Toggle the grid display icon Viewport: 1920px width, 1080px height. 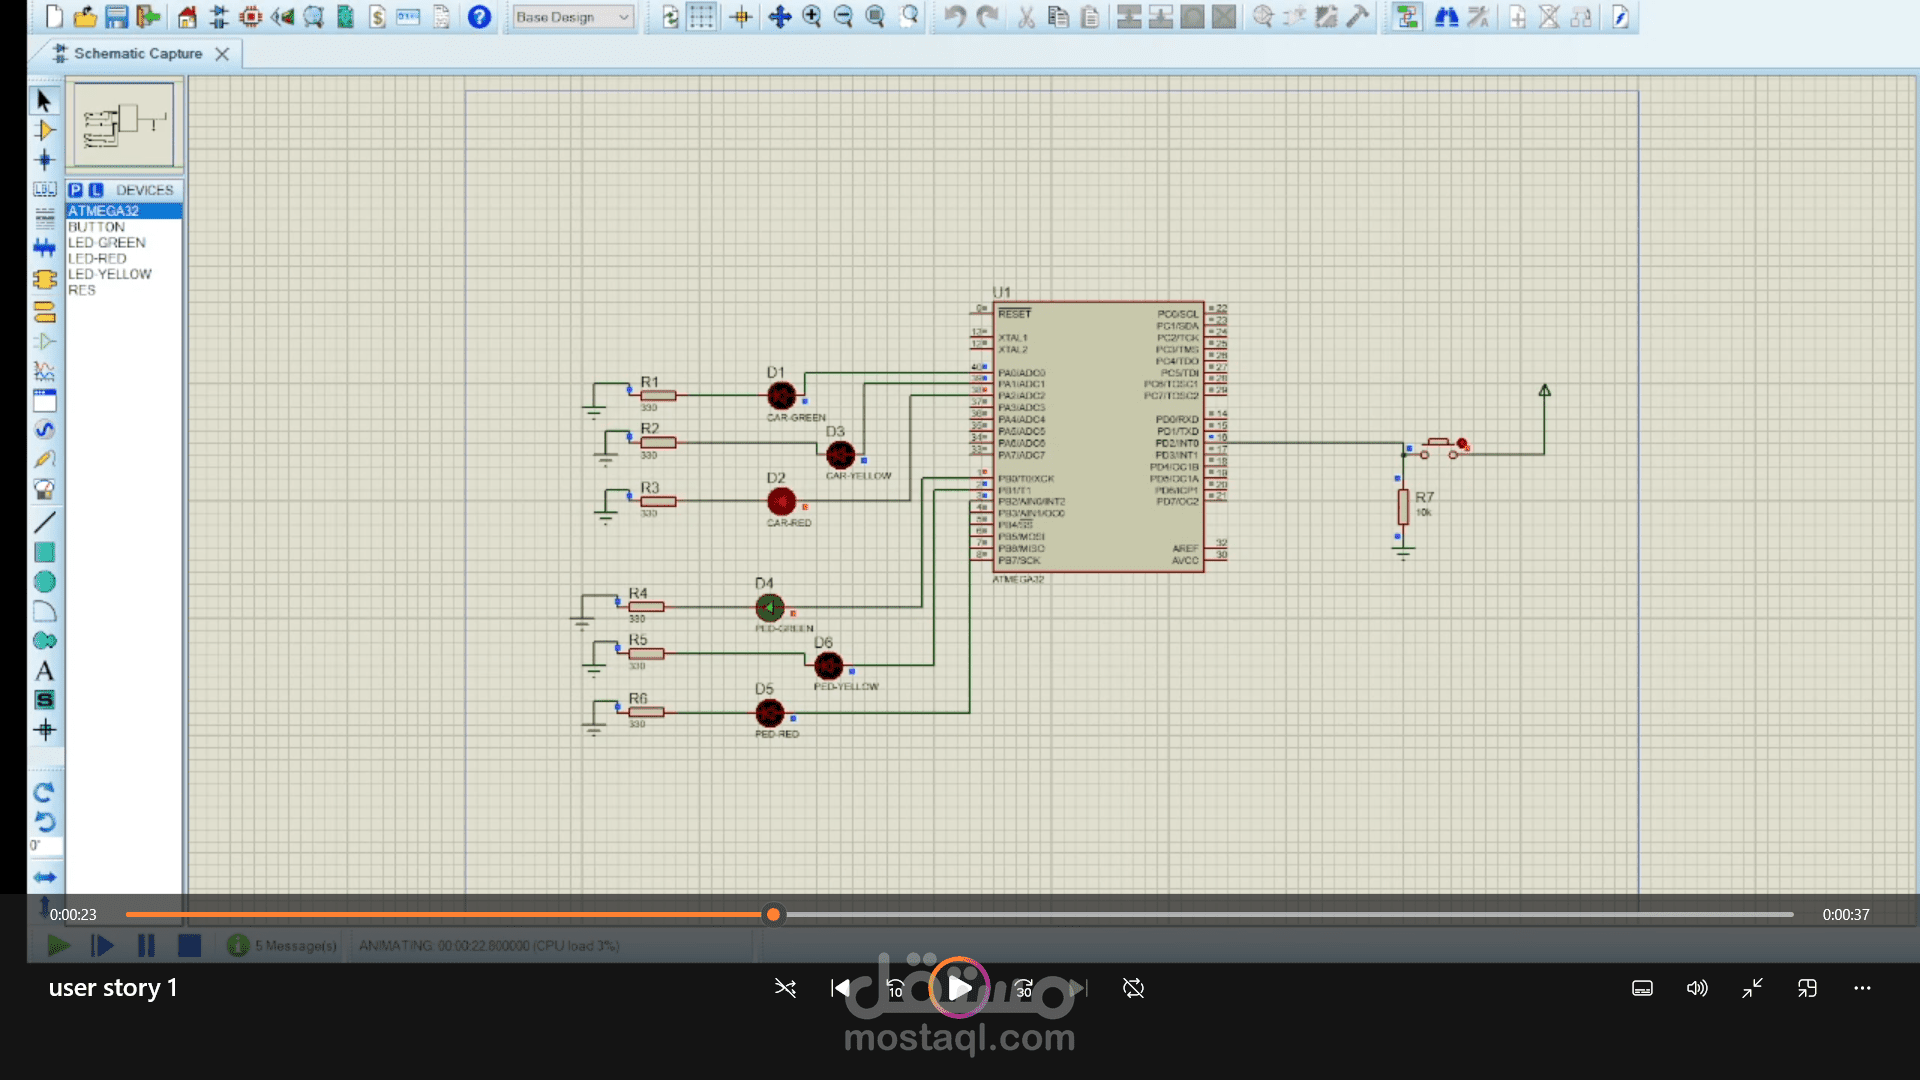[702, 17]
